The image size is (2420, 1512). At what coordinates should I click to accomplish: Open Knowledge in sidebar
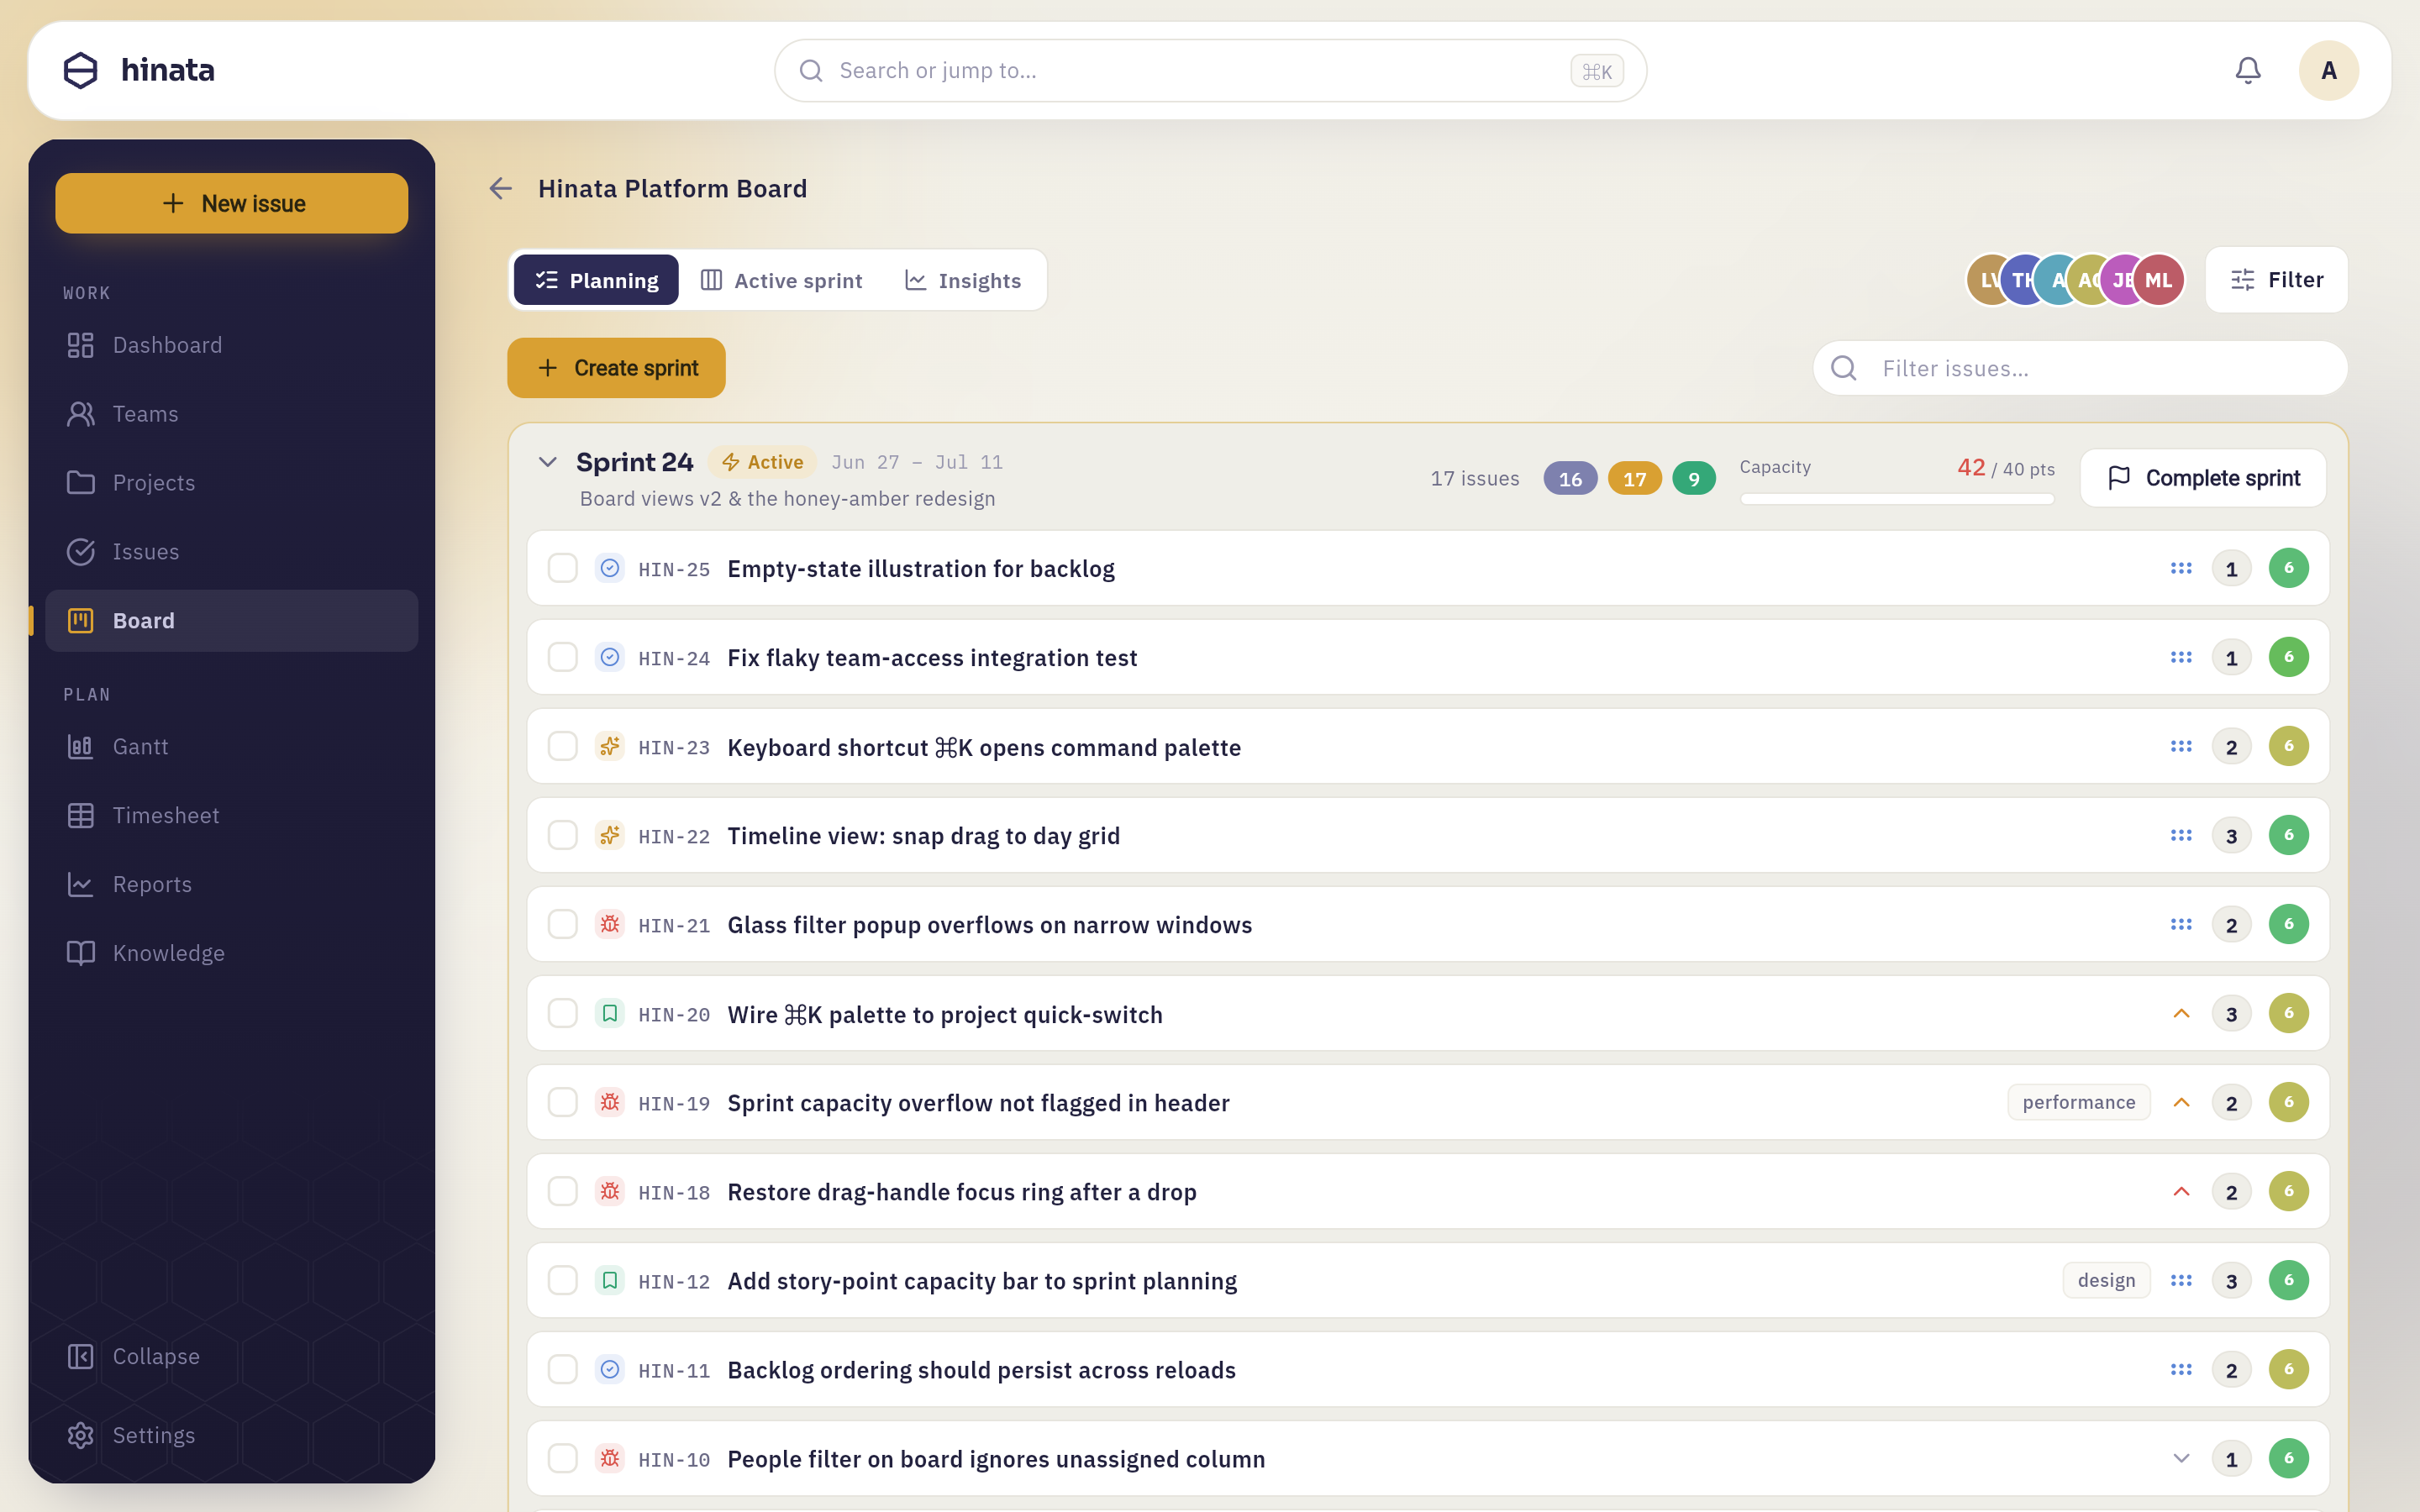click(232, 953)
